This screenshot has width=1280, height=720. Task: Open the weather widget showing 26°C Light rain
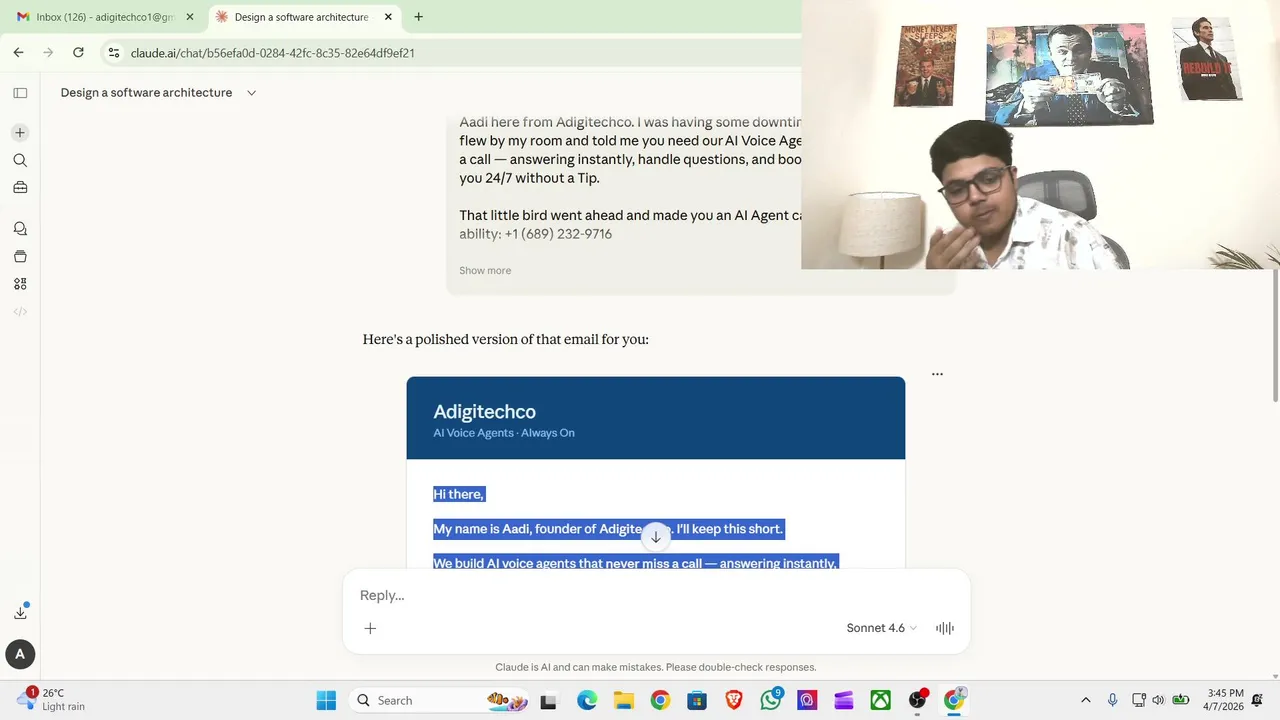tap(52, 699)
